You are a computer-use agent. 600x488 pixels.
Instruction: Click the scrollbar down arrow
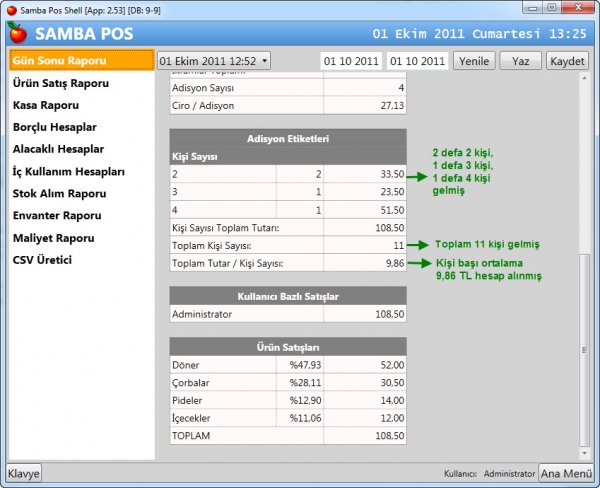pos(584,453)
